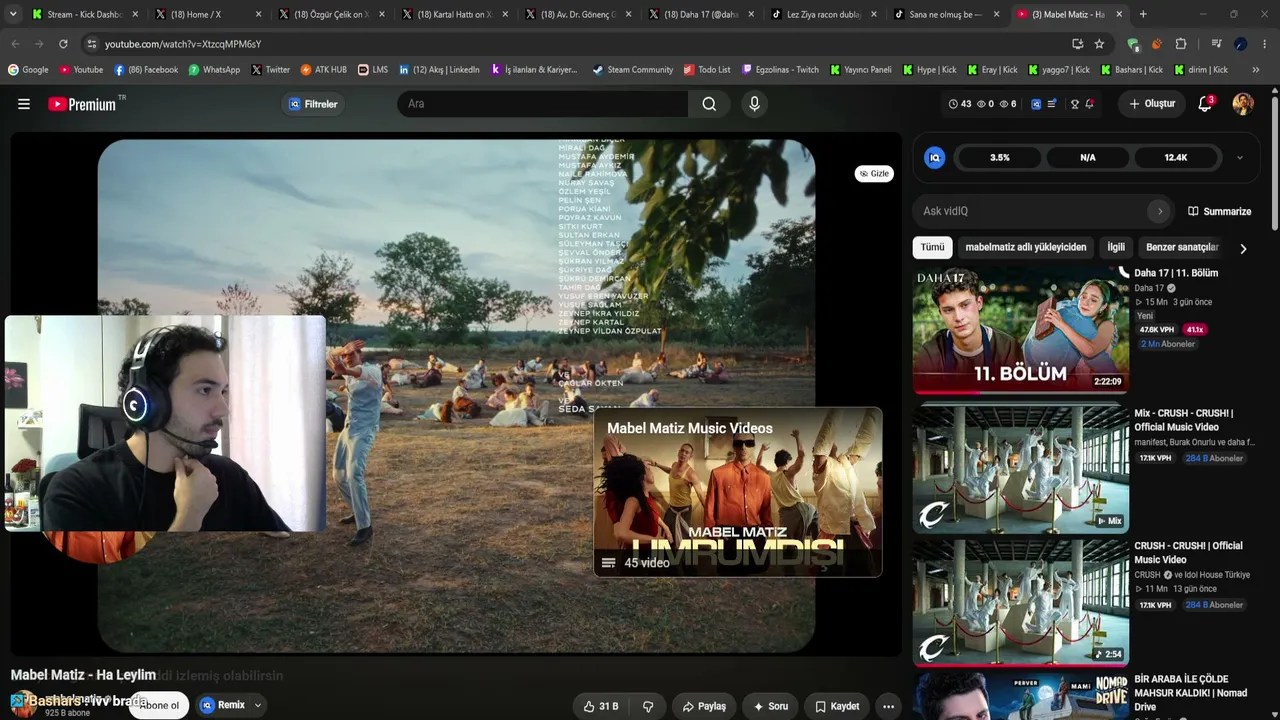The height and width of the screenshot is (720, 1280).
Task: Select the Tümü chip
Action: pyautogui.click(x=932, y=247)
